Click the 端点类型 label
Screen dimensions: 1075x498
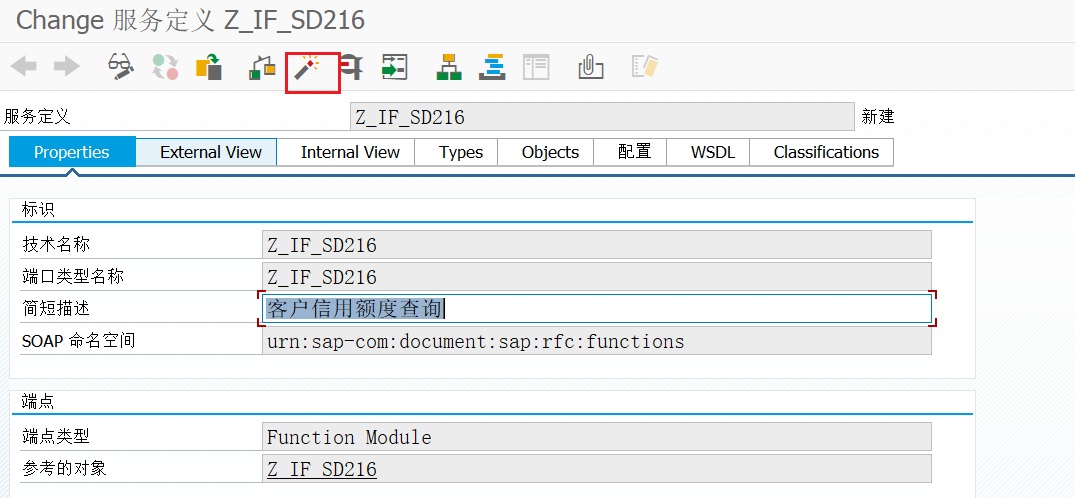[56, 437]
